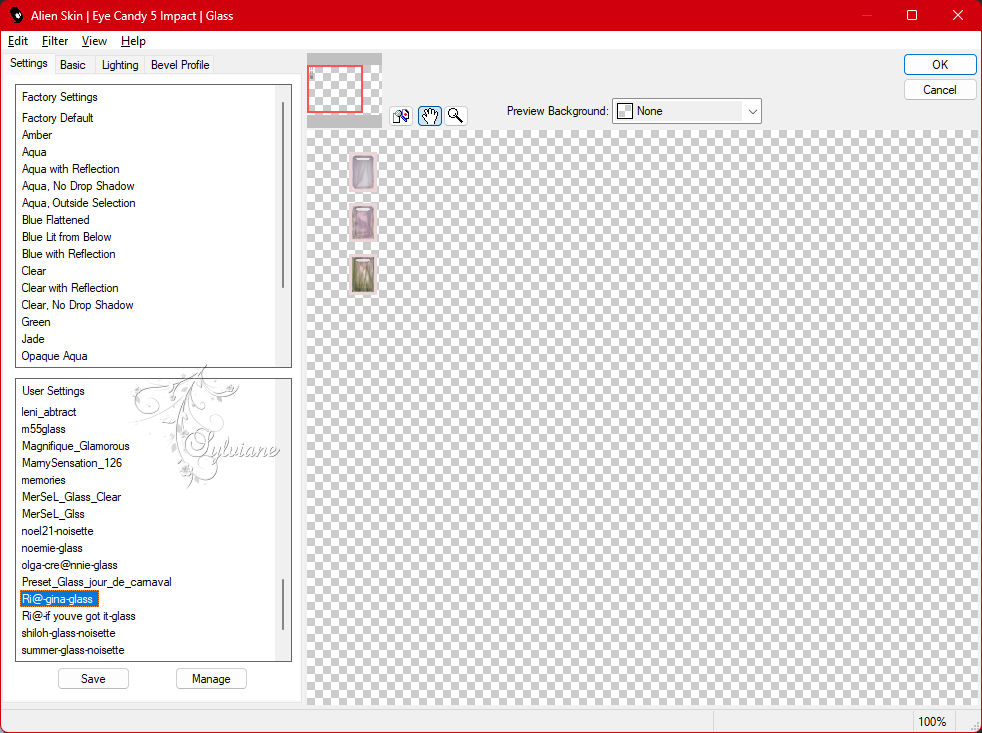Image resolution: width=982 pixels, height=733 pixels.
Task: Select the Amber preset
Action: (37, 135)
